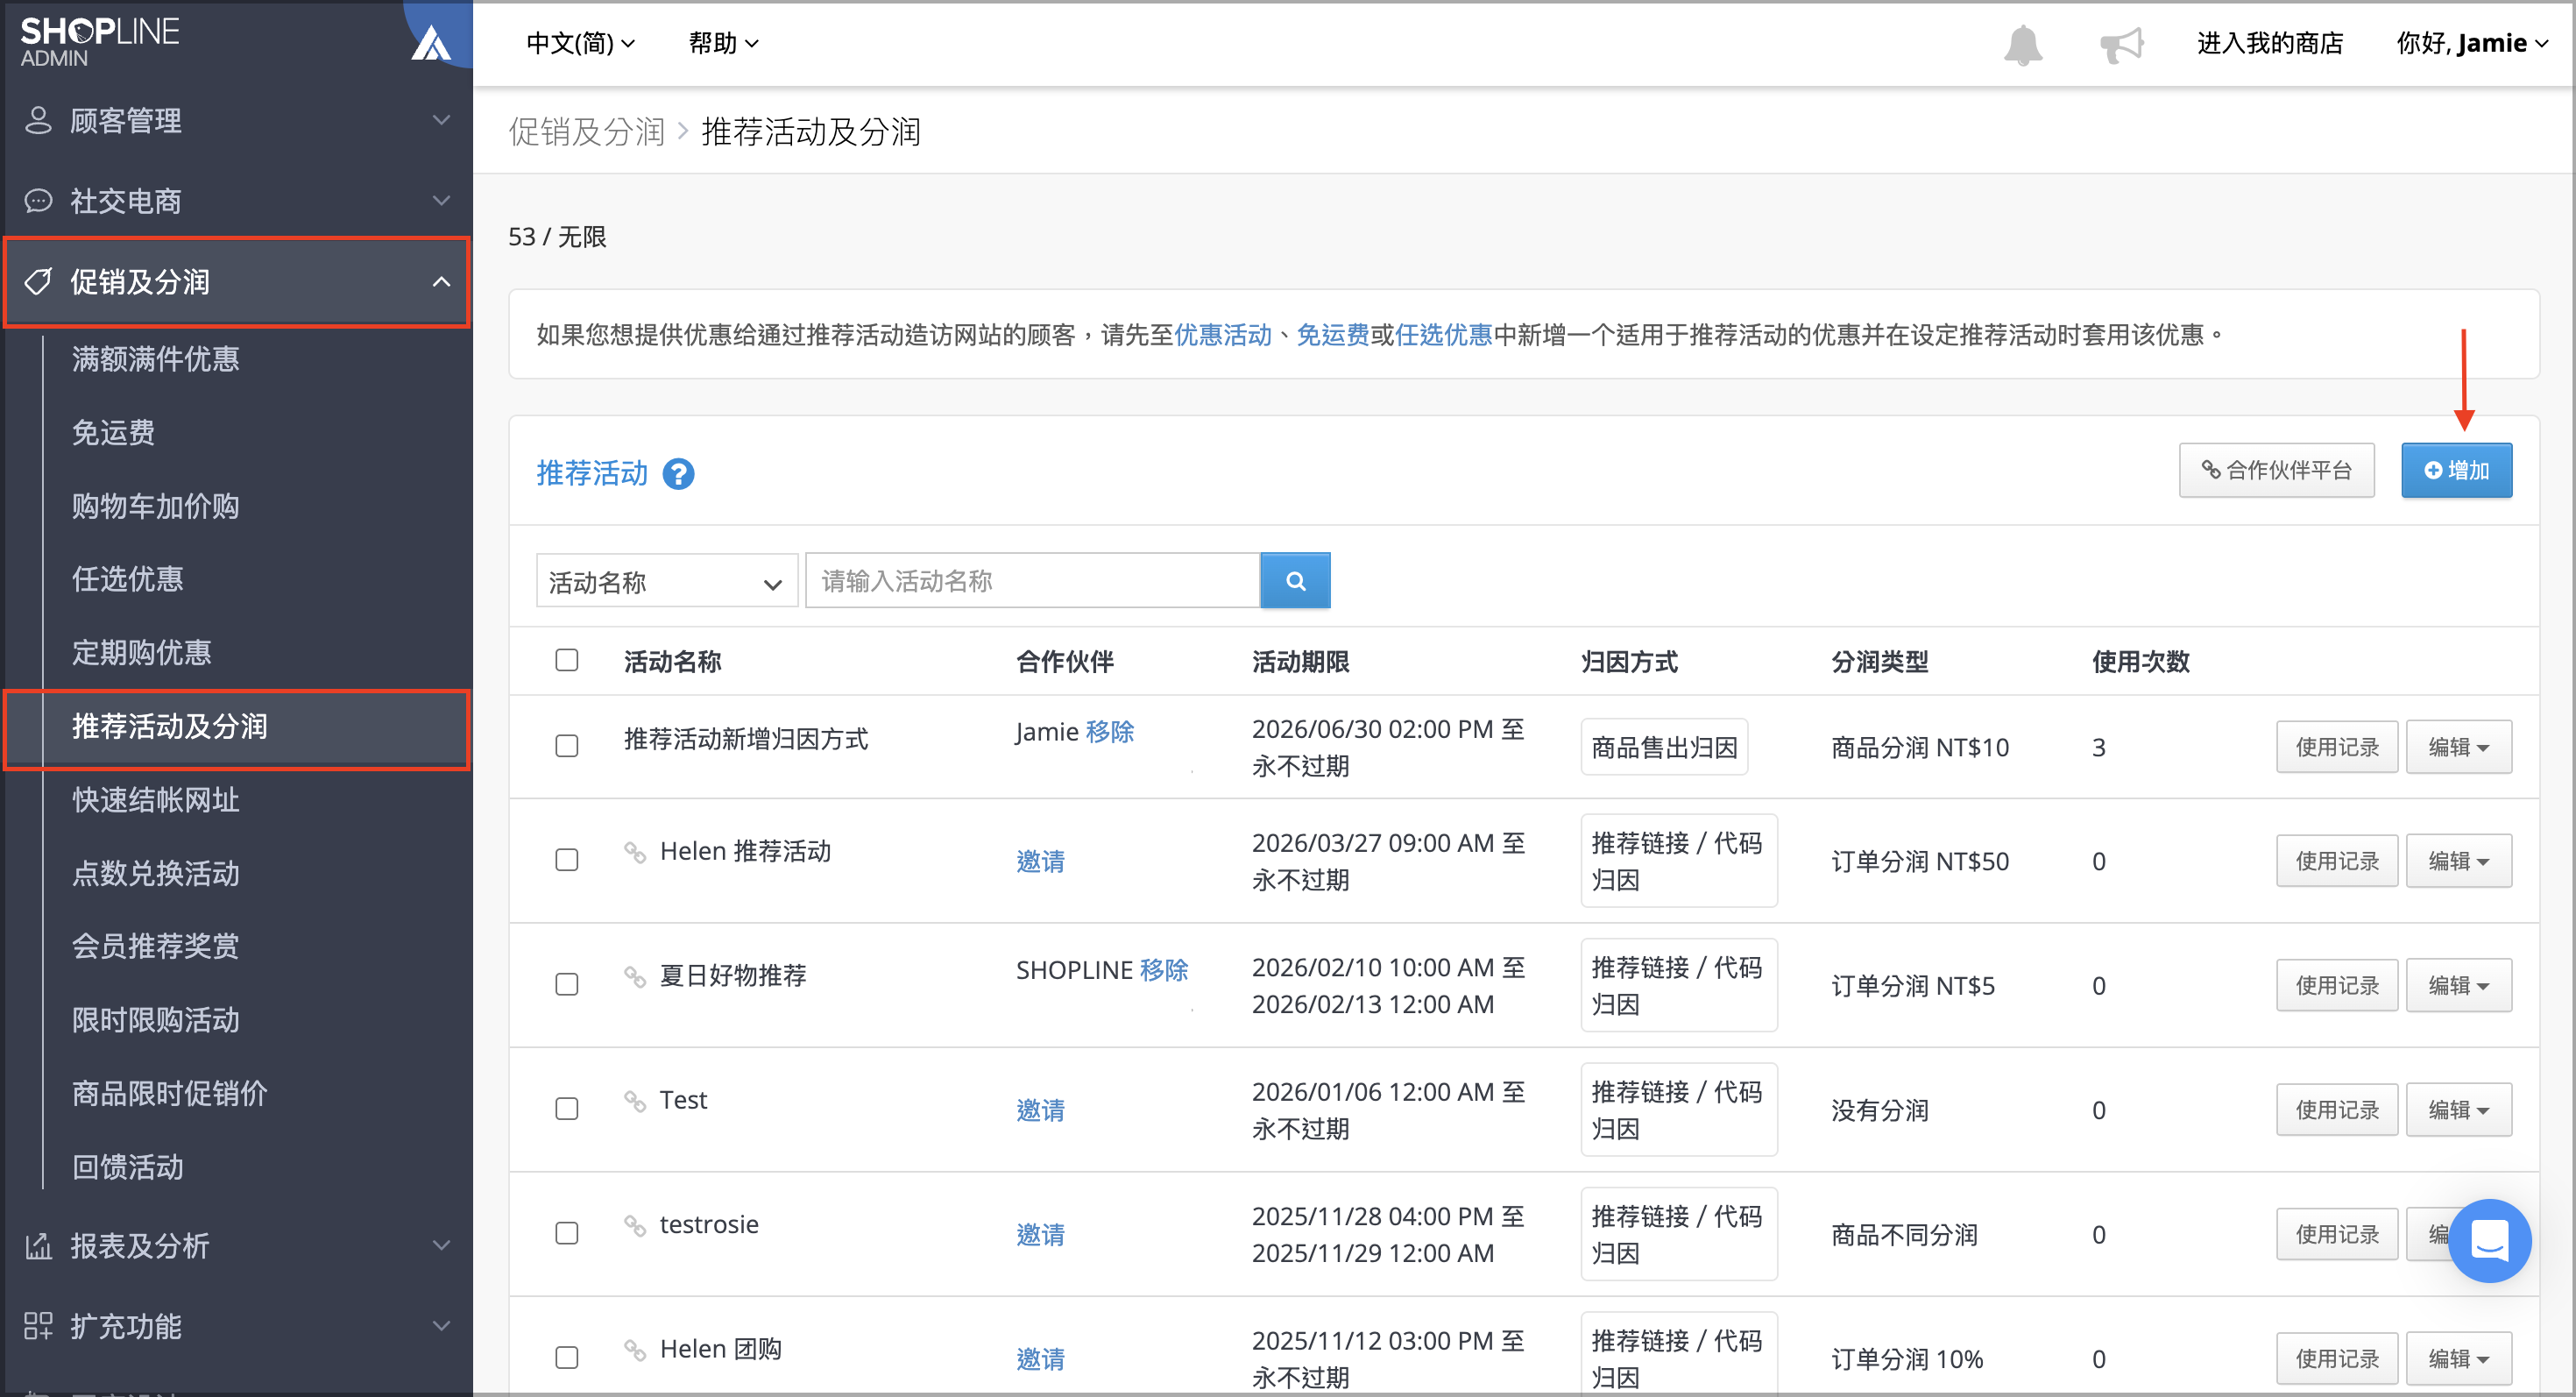This screenshot has height=1397, width=2576.
Task: Click the triangular logo badge in sidebar
Action: pos(432,42)
